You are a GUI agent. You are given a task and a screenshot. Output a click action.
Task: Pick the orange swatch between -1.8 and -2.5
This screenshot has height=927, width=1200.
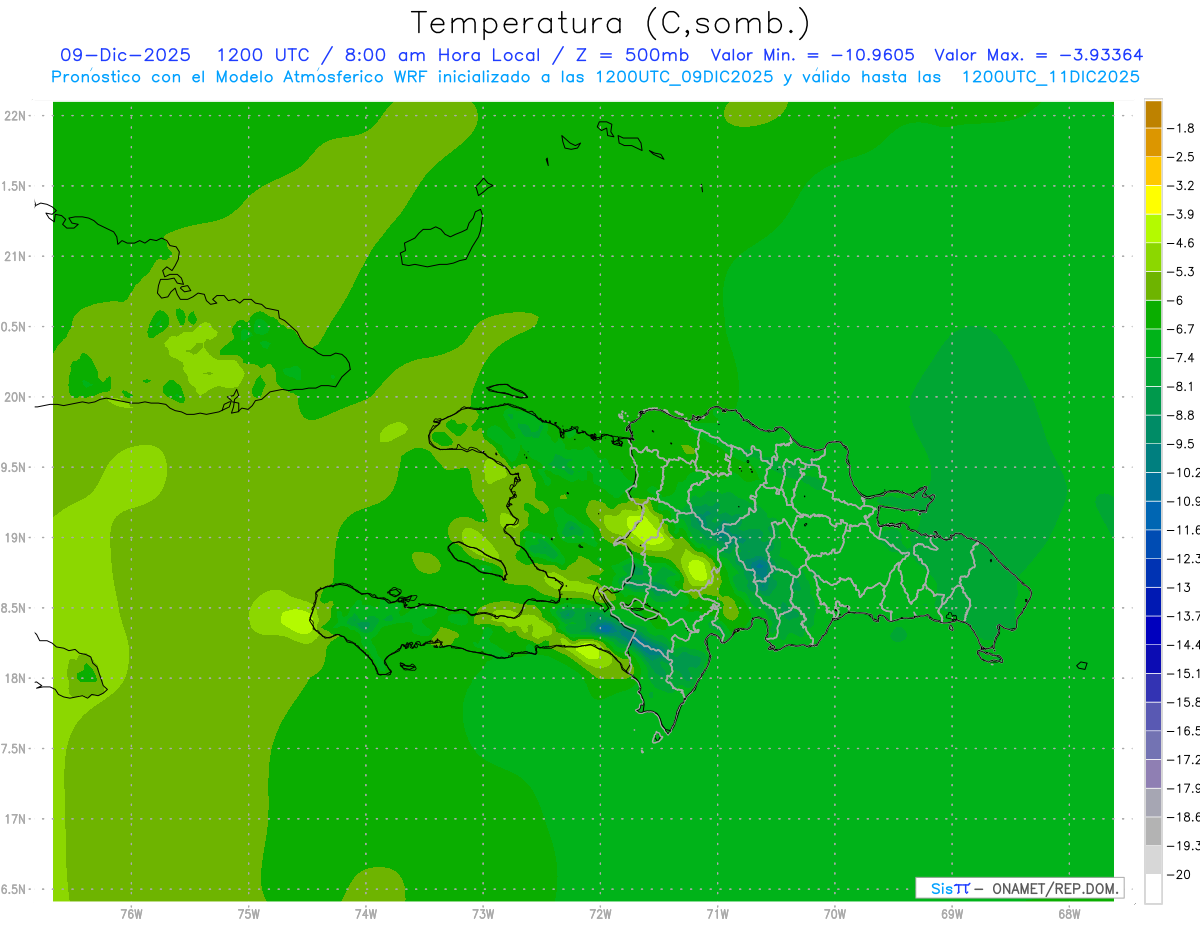click(1153, 142)
